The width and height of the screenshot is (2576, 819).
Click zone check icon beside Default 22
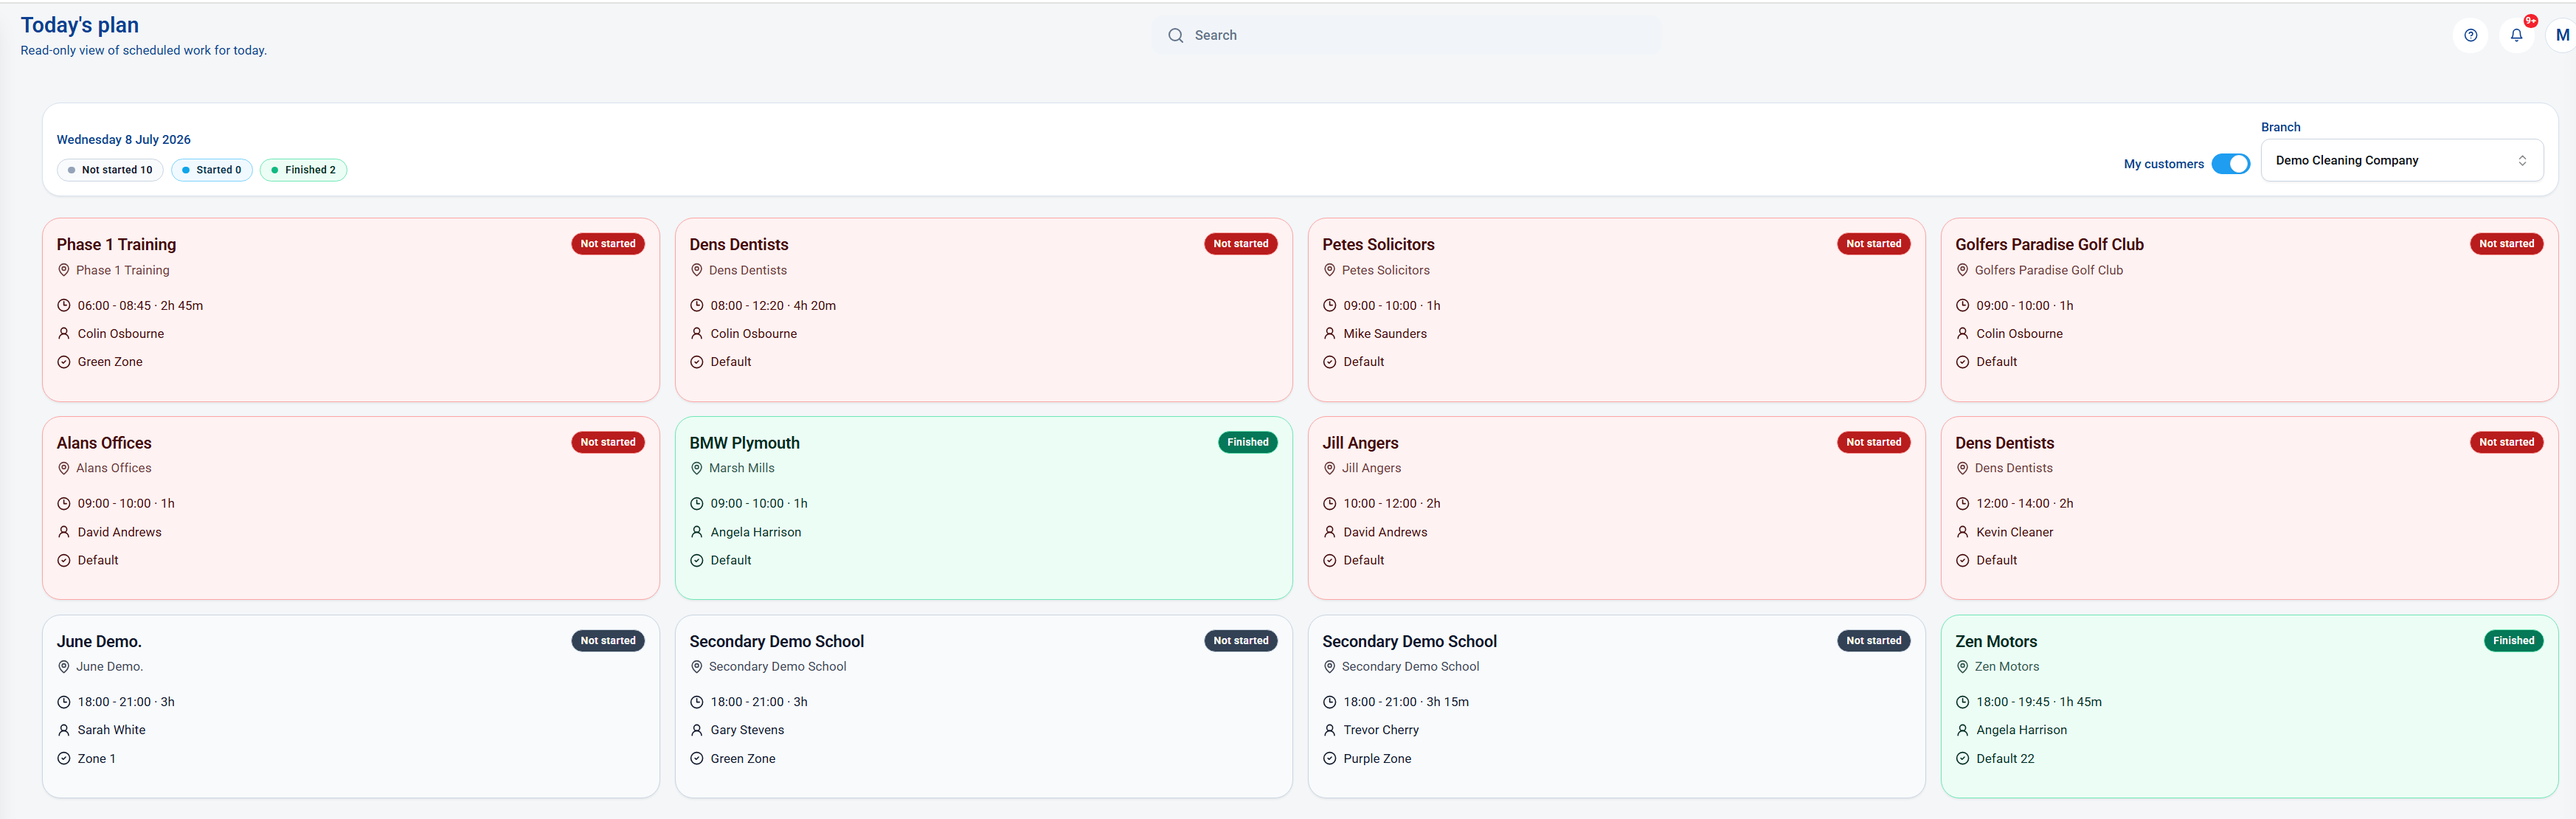point(1962,759)
